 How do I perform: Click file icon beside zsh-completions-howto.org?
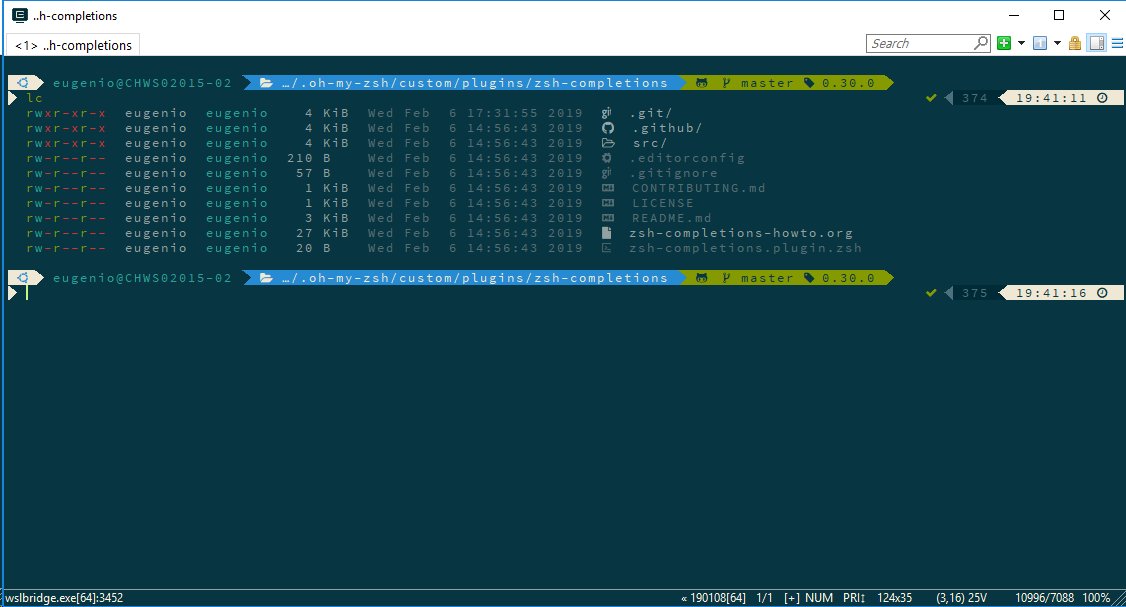(607, 233)
